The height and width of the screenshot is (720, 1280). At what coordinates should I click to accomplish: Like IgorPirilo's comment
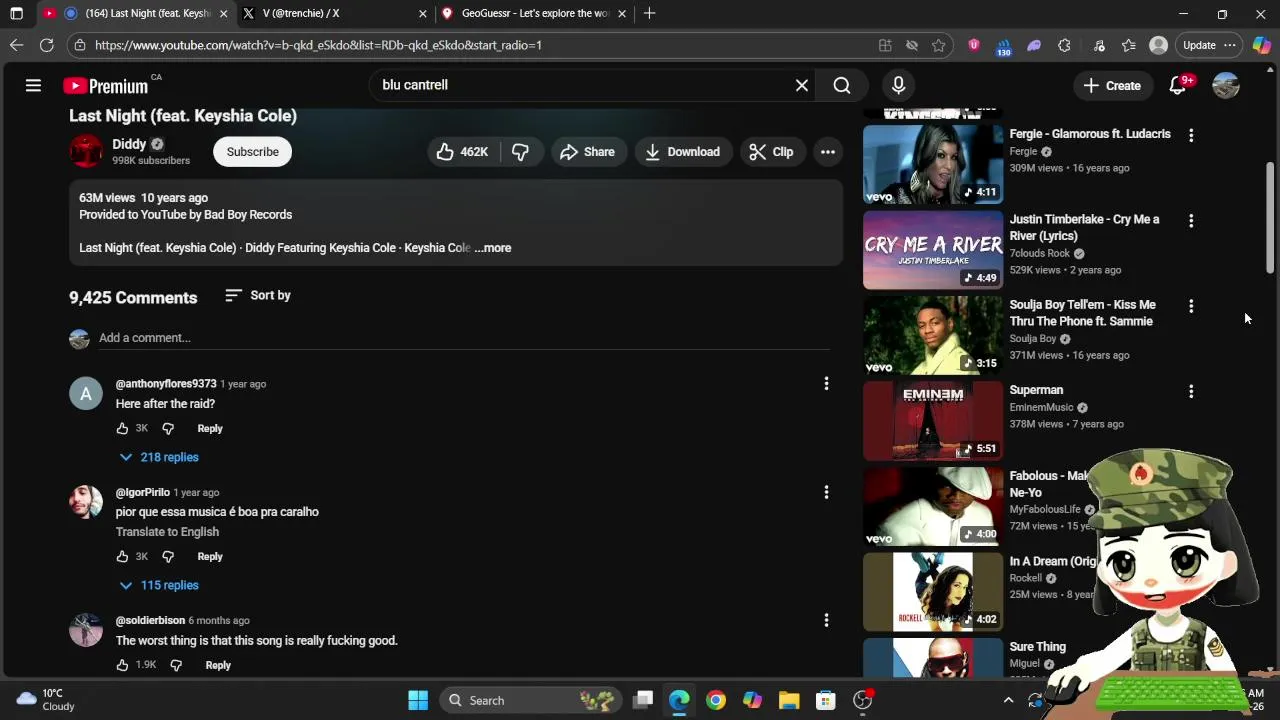coord(122,556)
